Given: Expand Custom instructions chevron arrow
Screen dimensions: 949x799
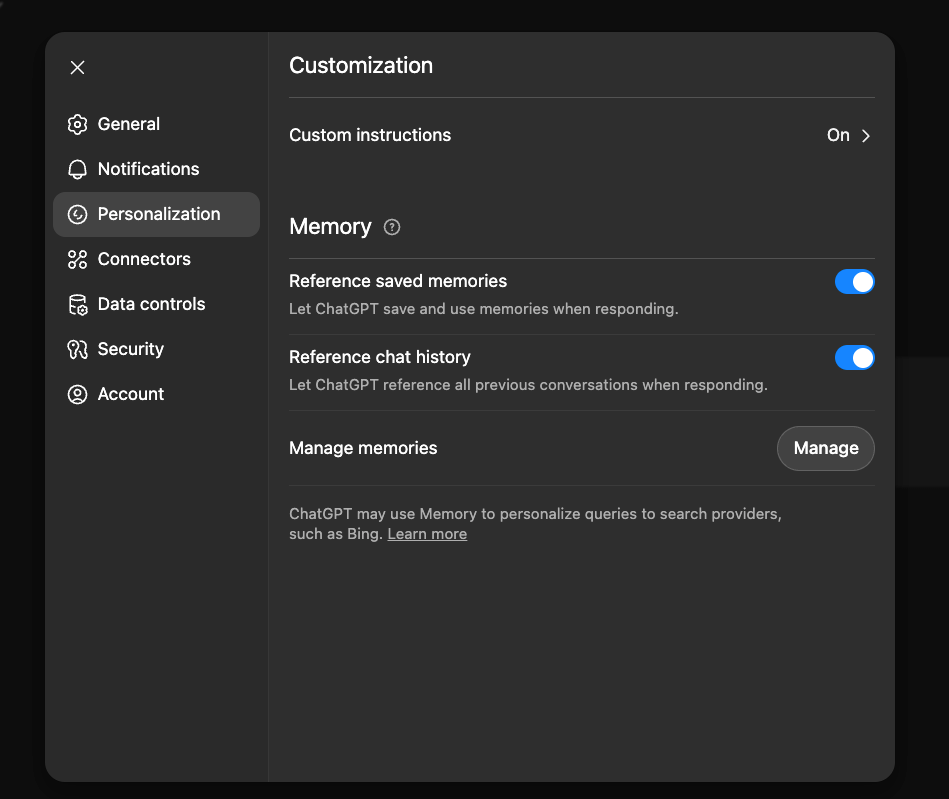Looking at the screenshot, I should click(x=866, y=136).
